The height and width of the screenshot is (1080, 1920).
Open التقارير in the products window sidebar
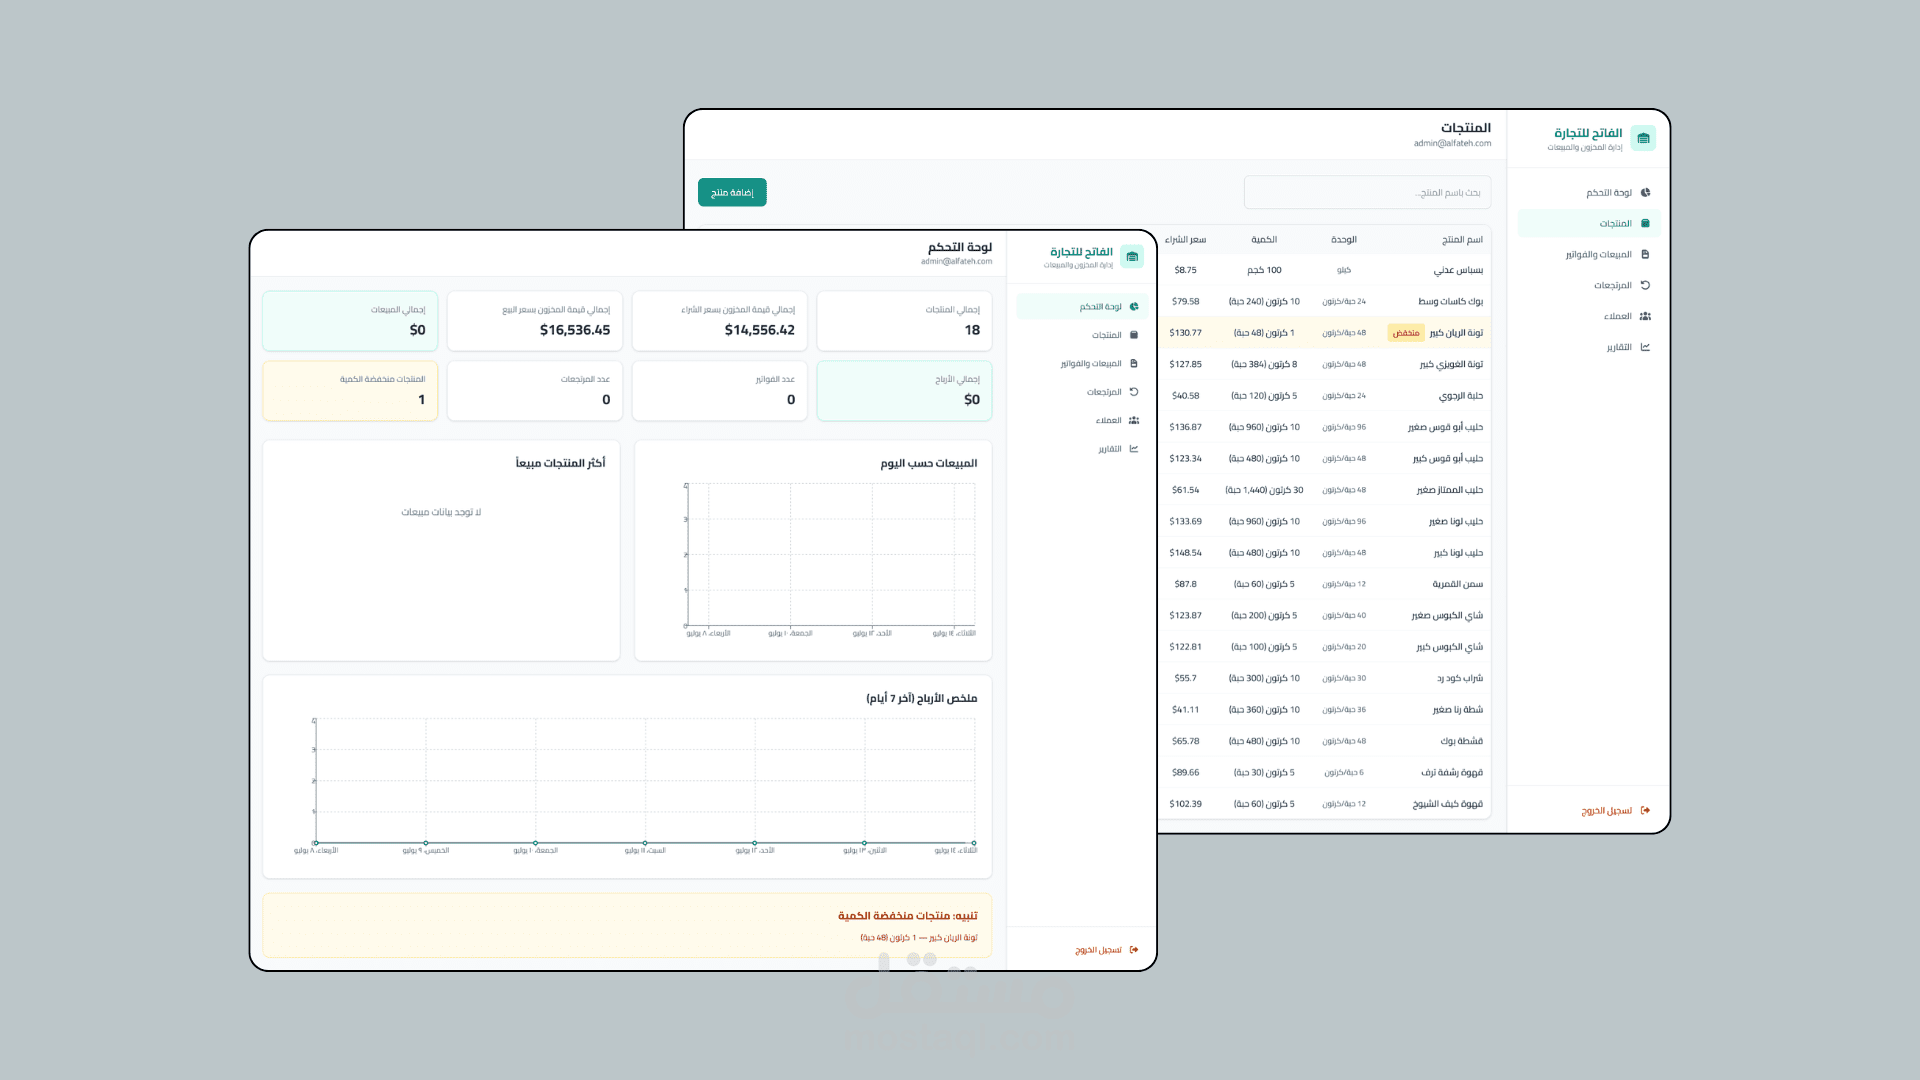(1589, 347)
